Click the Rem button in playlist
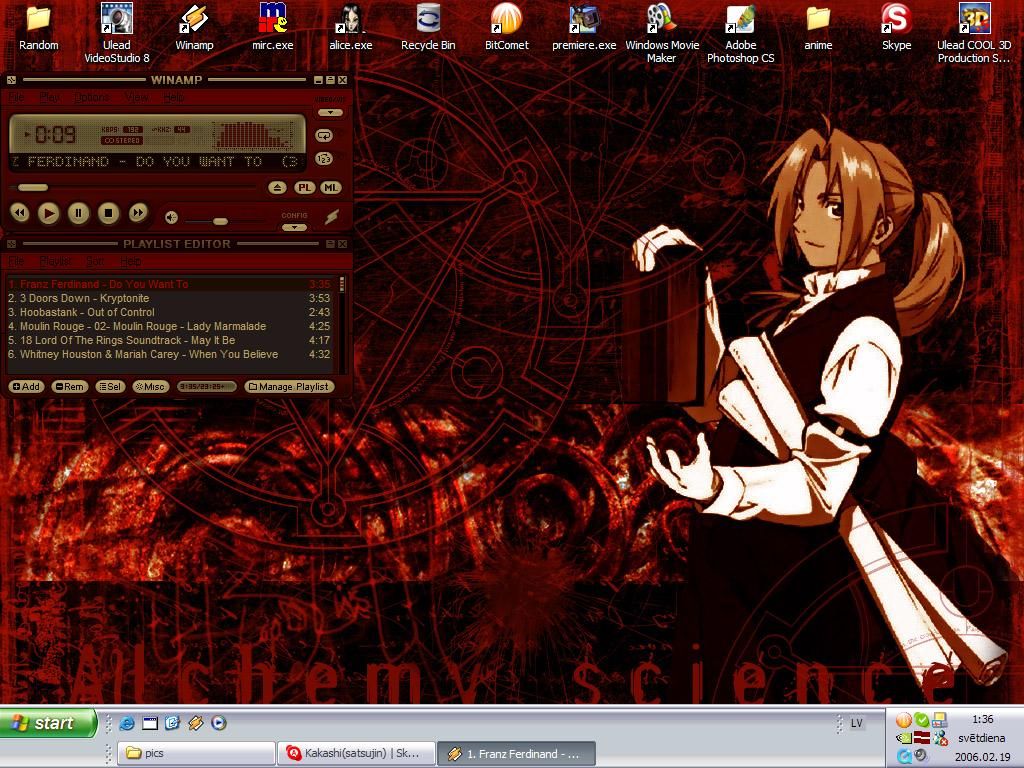The height and width of the screenshot is (768, 1024). pos(70,387)
